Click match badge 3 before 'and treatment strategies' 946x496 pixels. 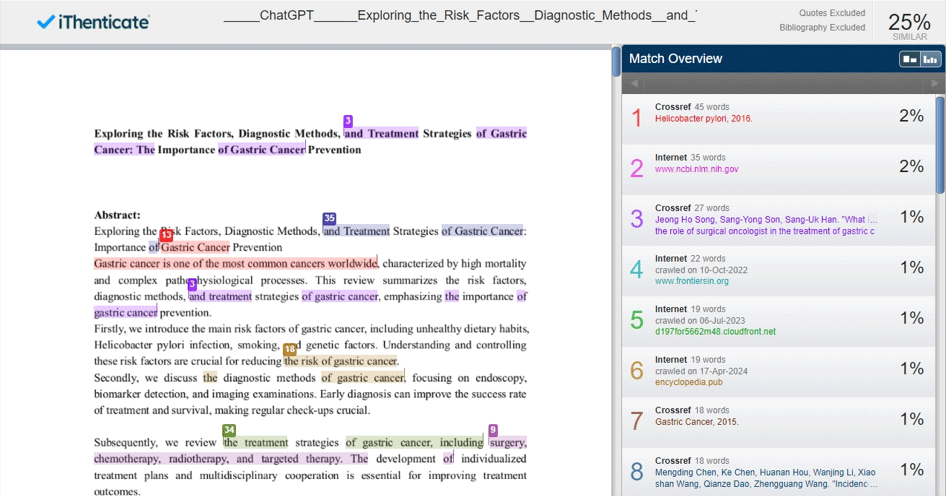(192, 284)
